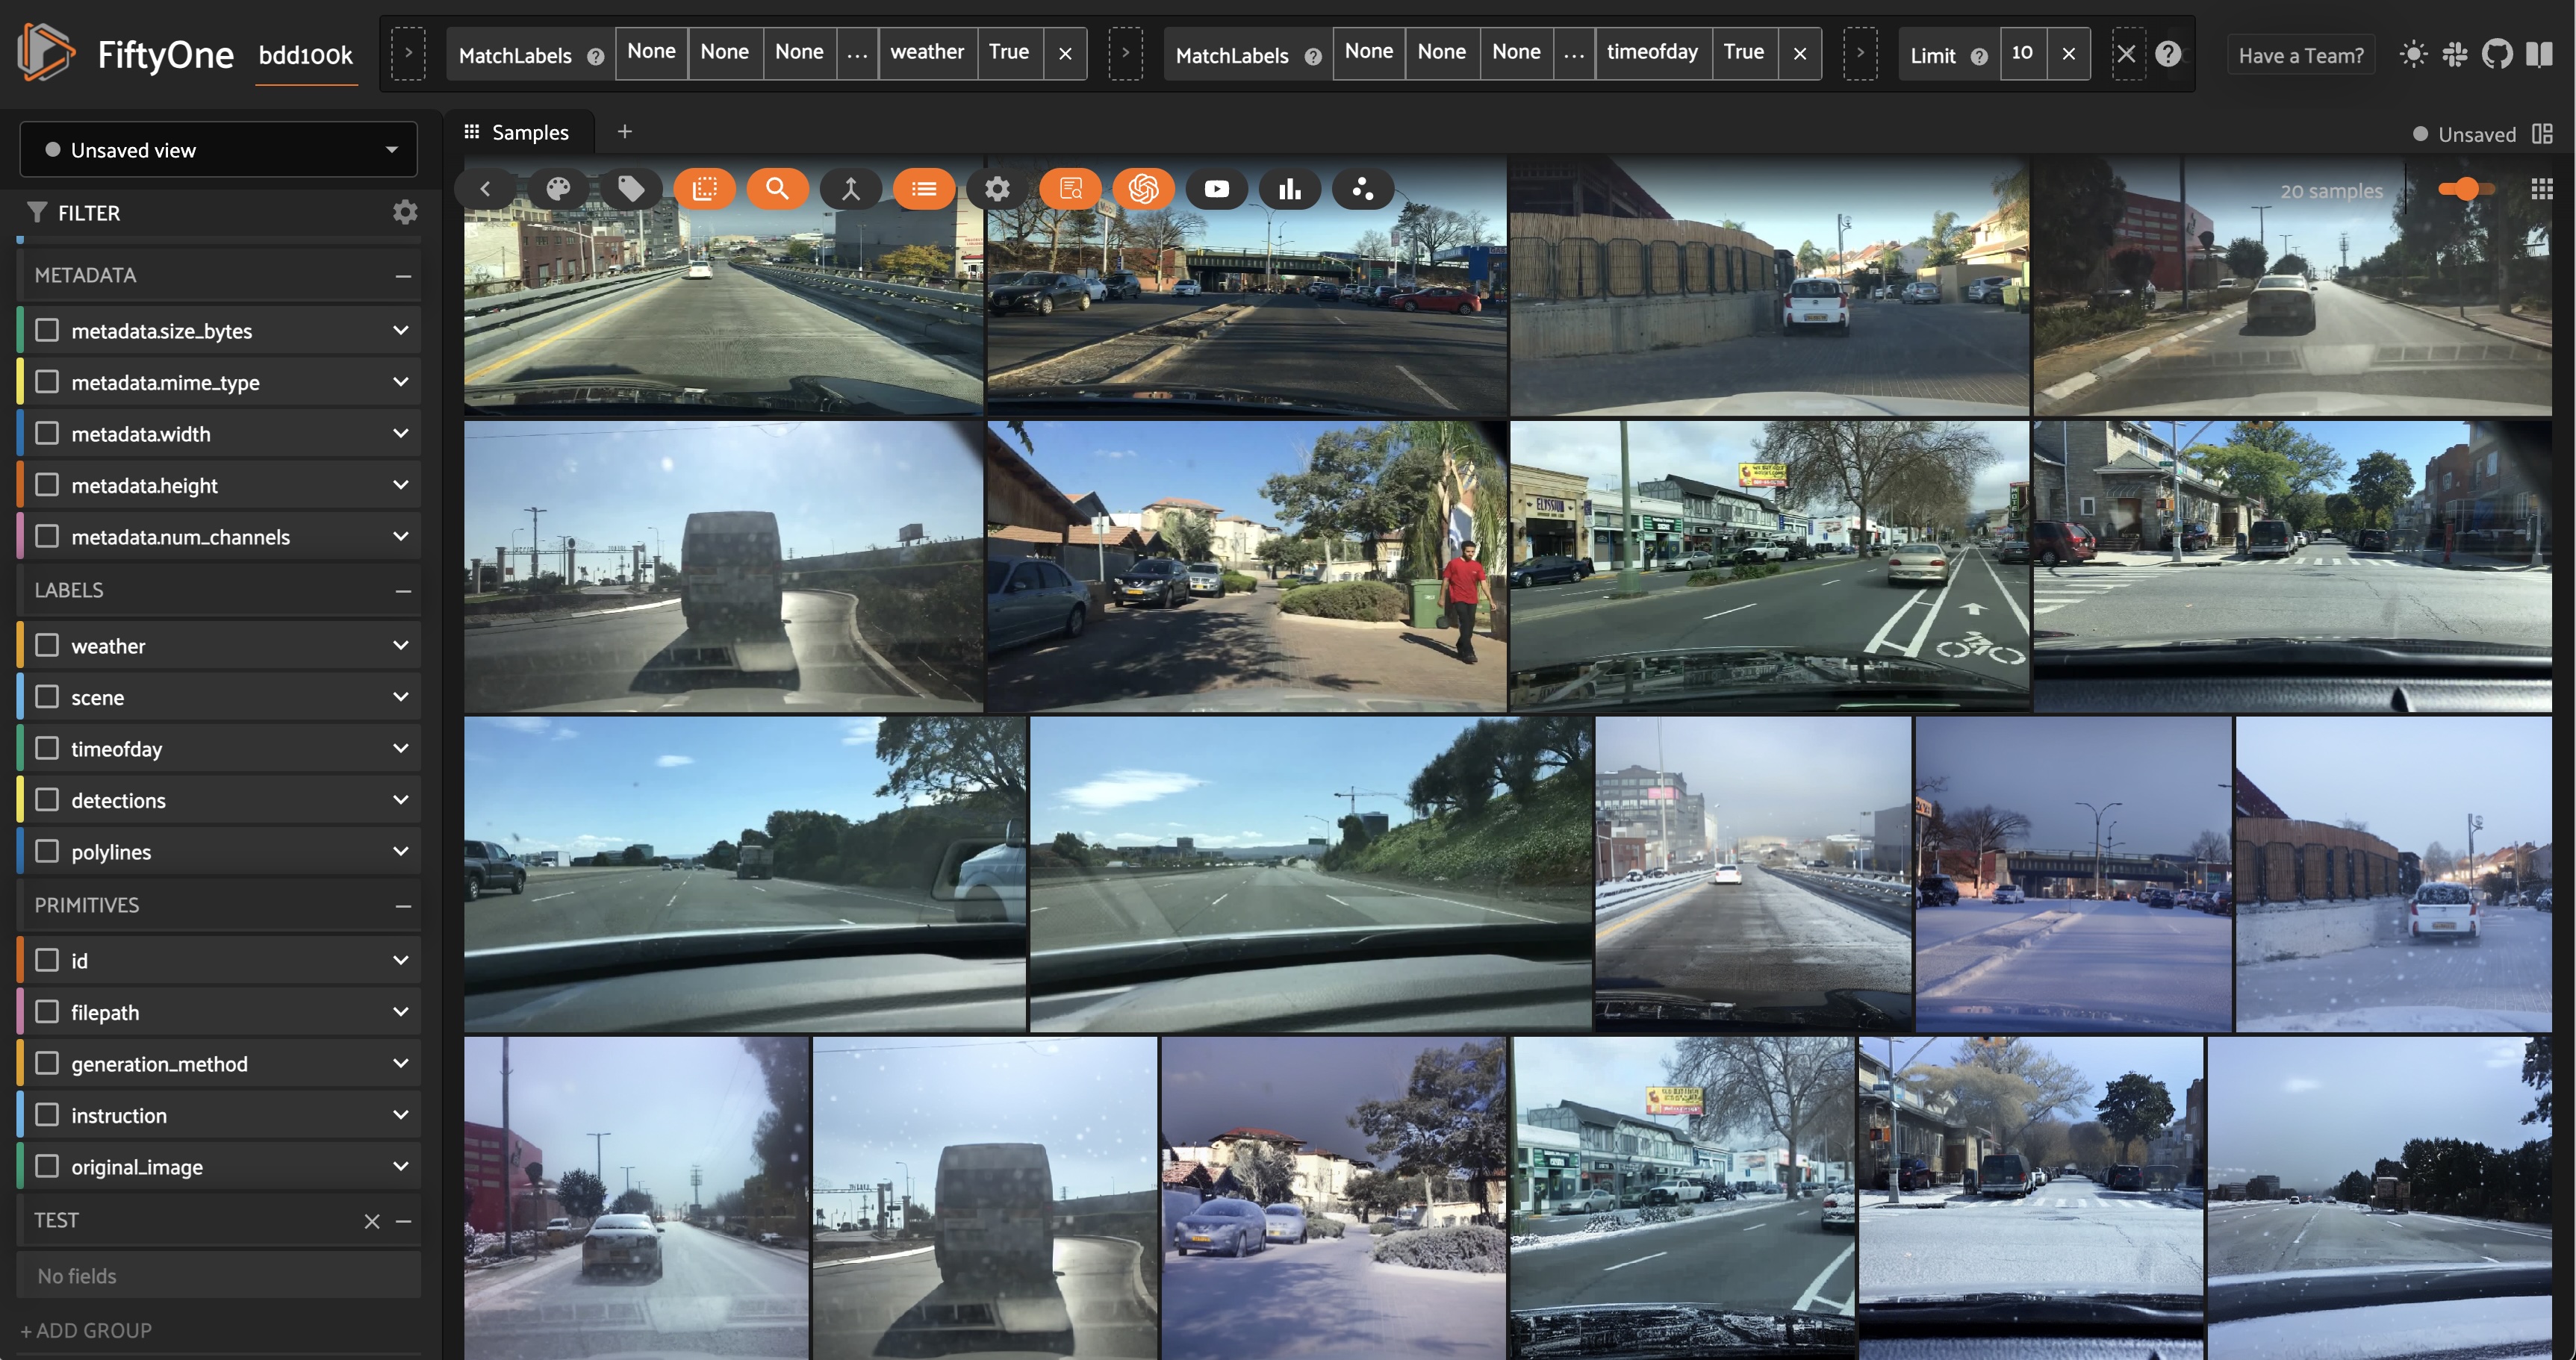Enable the timeofday checkbox
This screenshot has height=1360, width=2576.
[47, 748]
